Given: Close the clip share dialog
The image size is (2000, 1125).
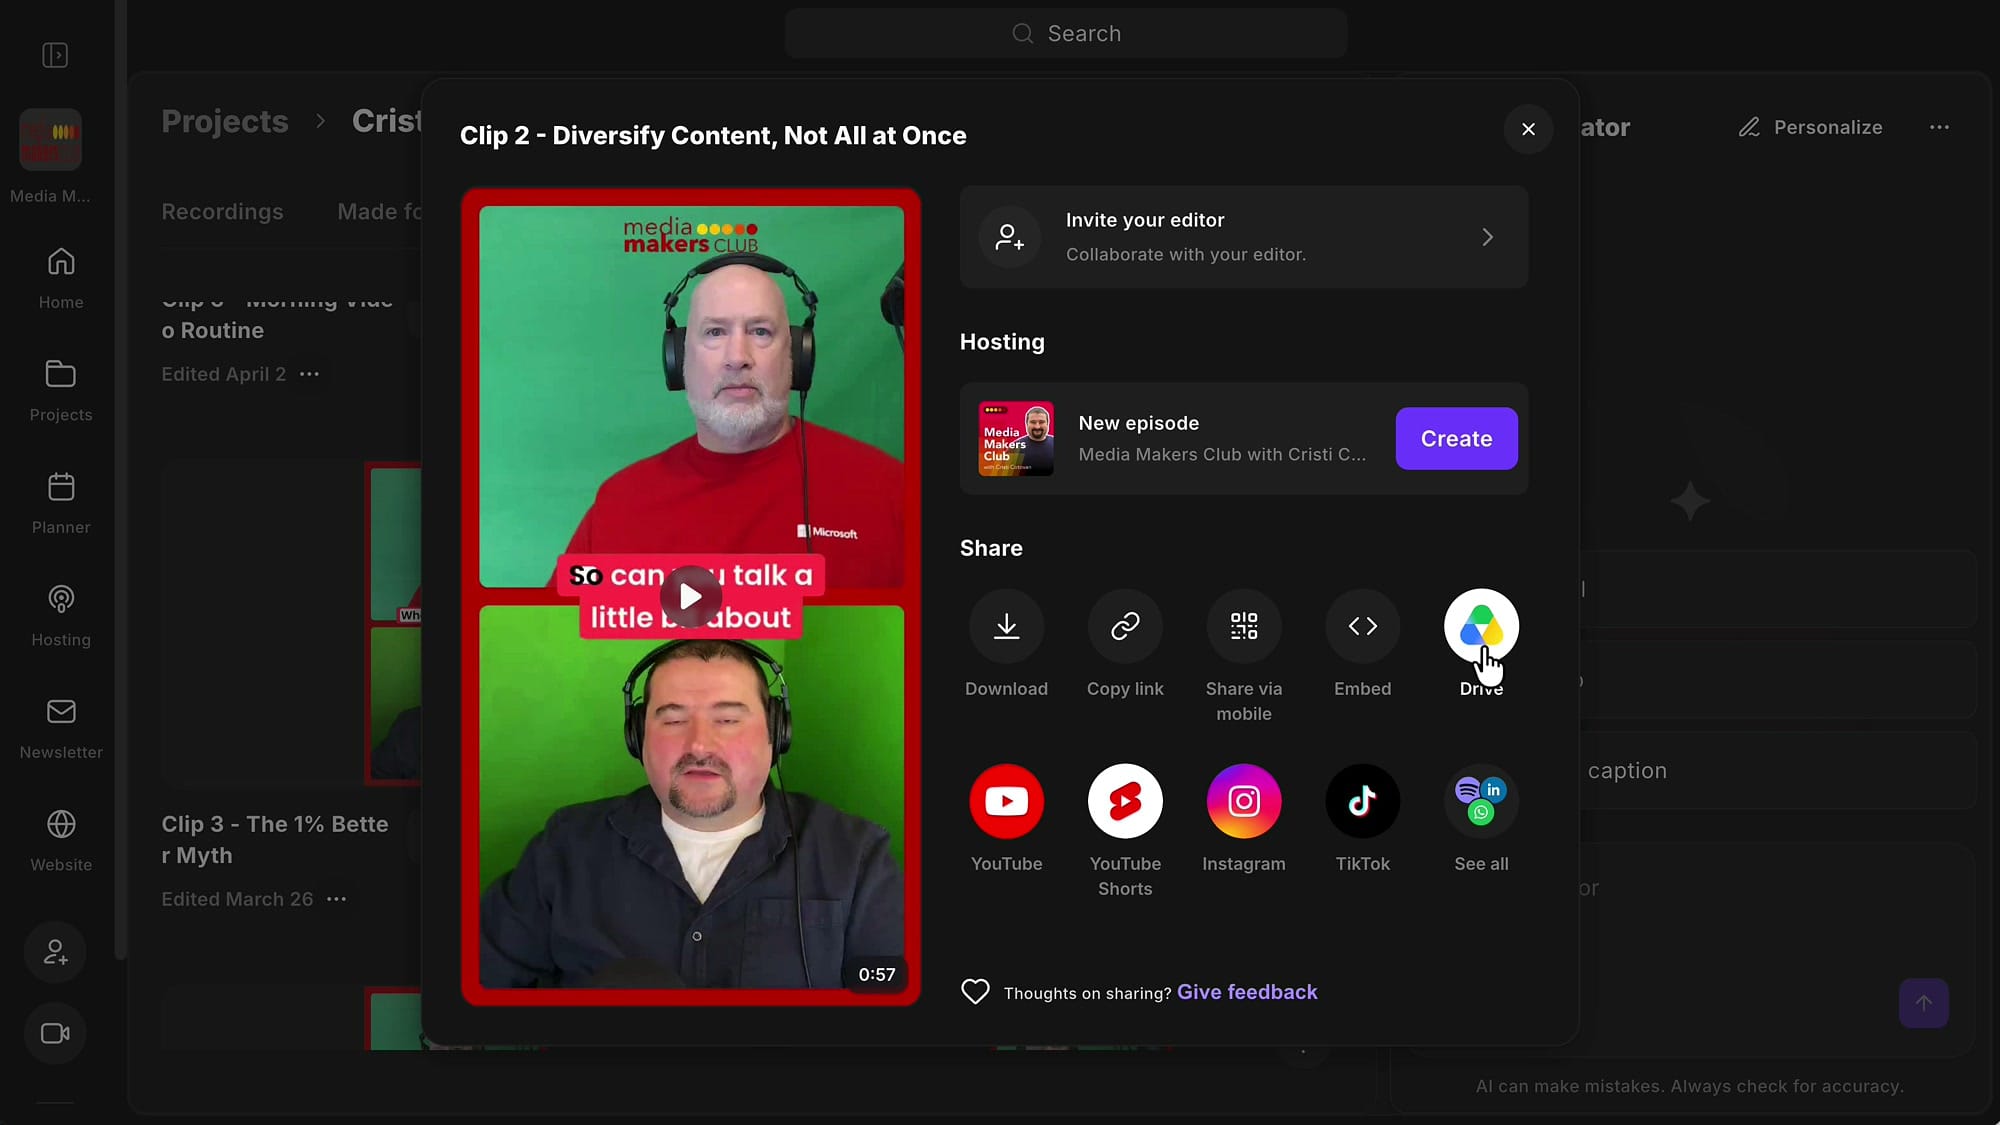Looking at the screenshot, I should pos(1528,129).
